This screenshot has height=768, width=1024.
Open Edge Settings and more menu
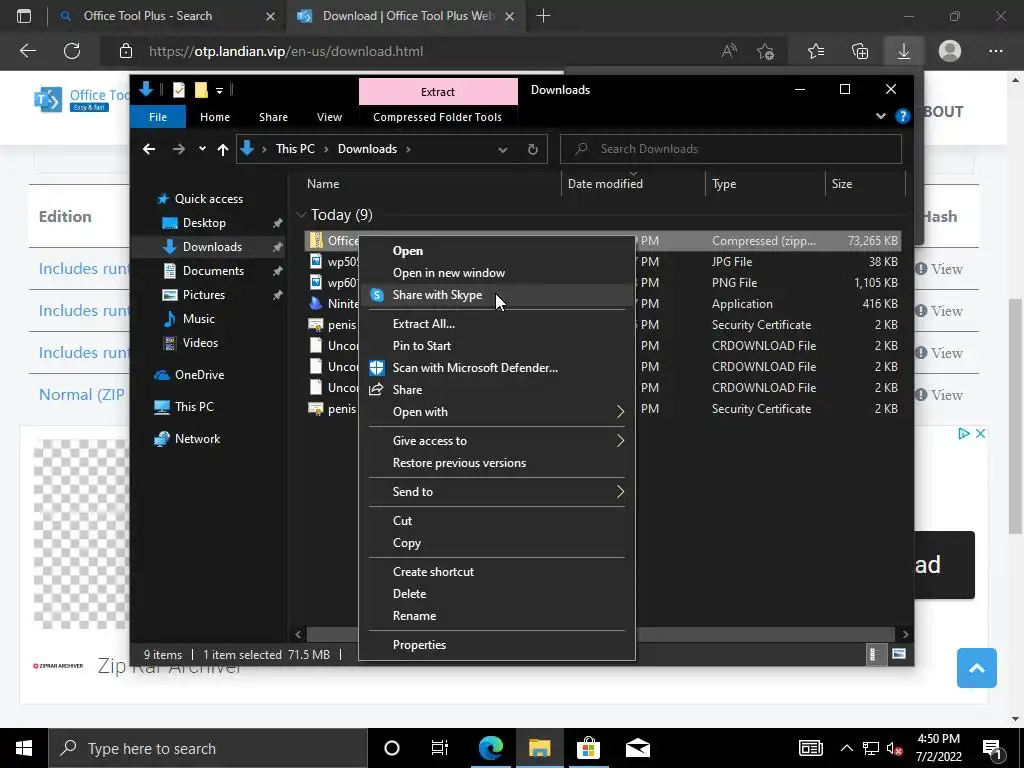tap(995, 51)
